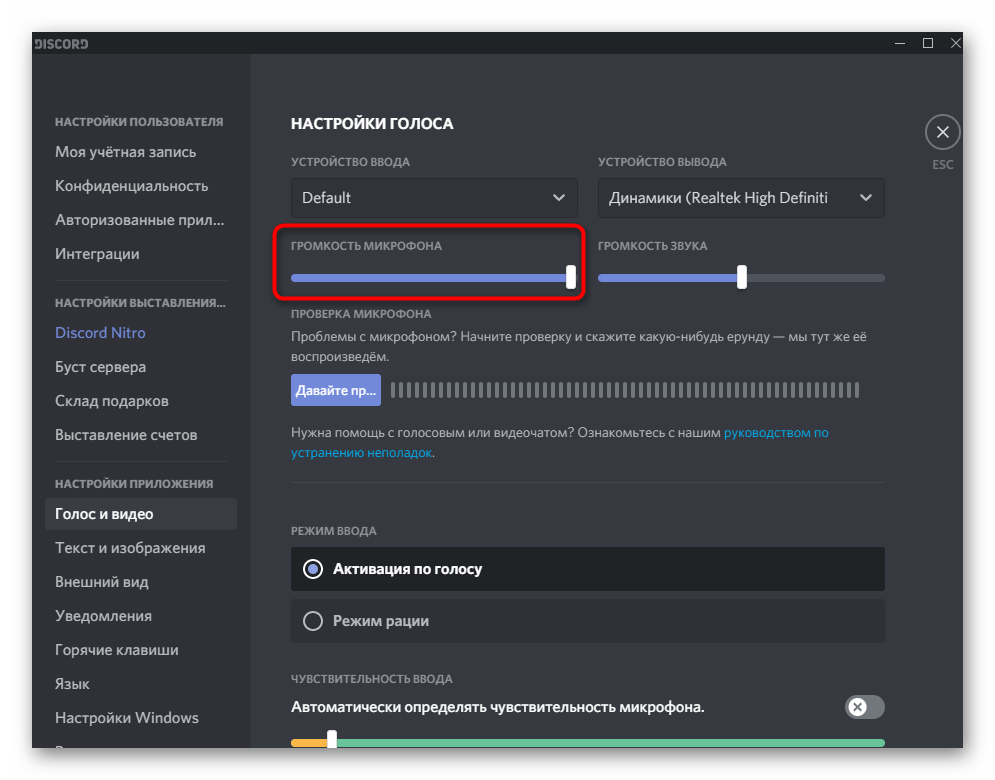The height and width of the screenshot is (780, 995).
Task: Open Склад подарков section
Action: pyautogui.click(x=112, y=401)
